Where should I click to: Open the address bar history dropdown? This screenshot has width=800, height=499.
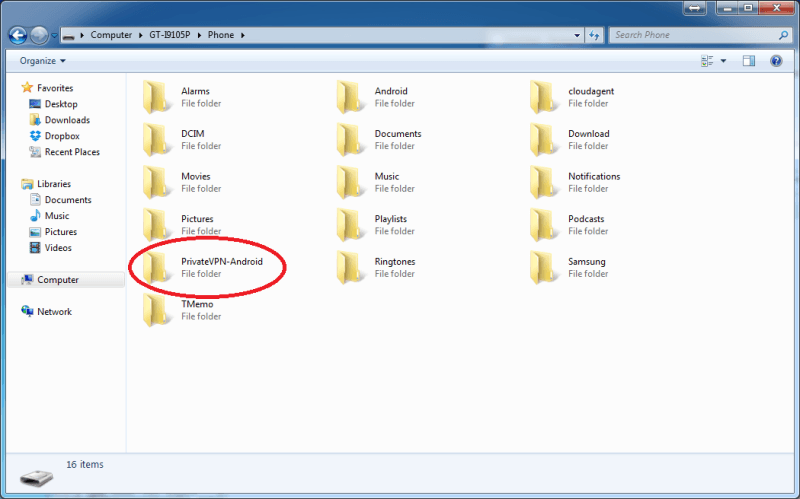577,35
